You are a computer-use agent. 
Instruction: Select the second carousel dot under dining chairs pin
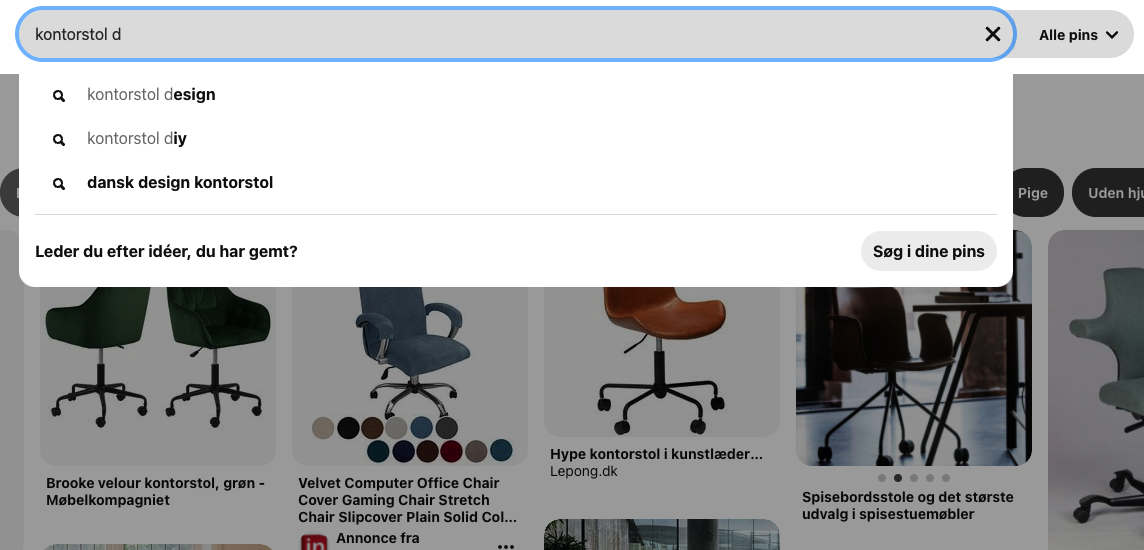point(897,479)
